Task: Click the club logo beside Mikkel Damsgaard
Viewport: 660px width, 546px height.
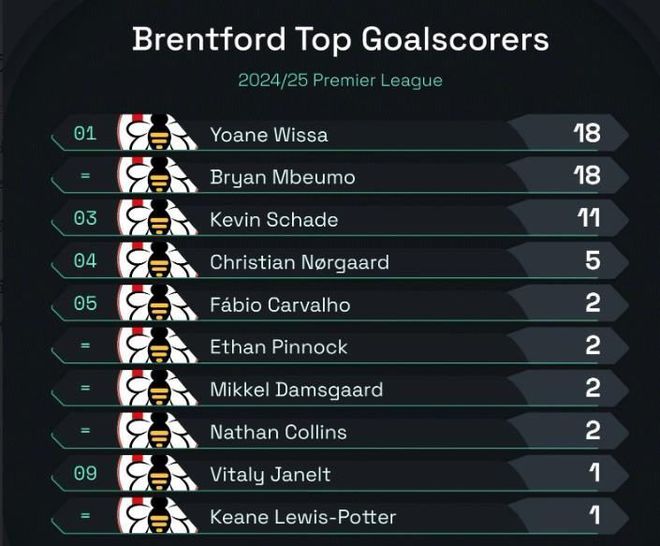Action: pos(157,389)
